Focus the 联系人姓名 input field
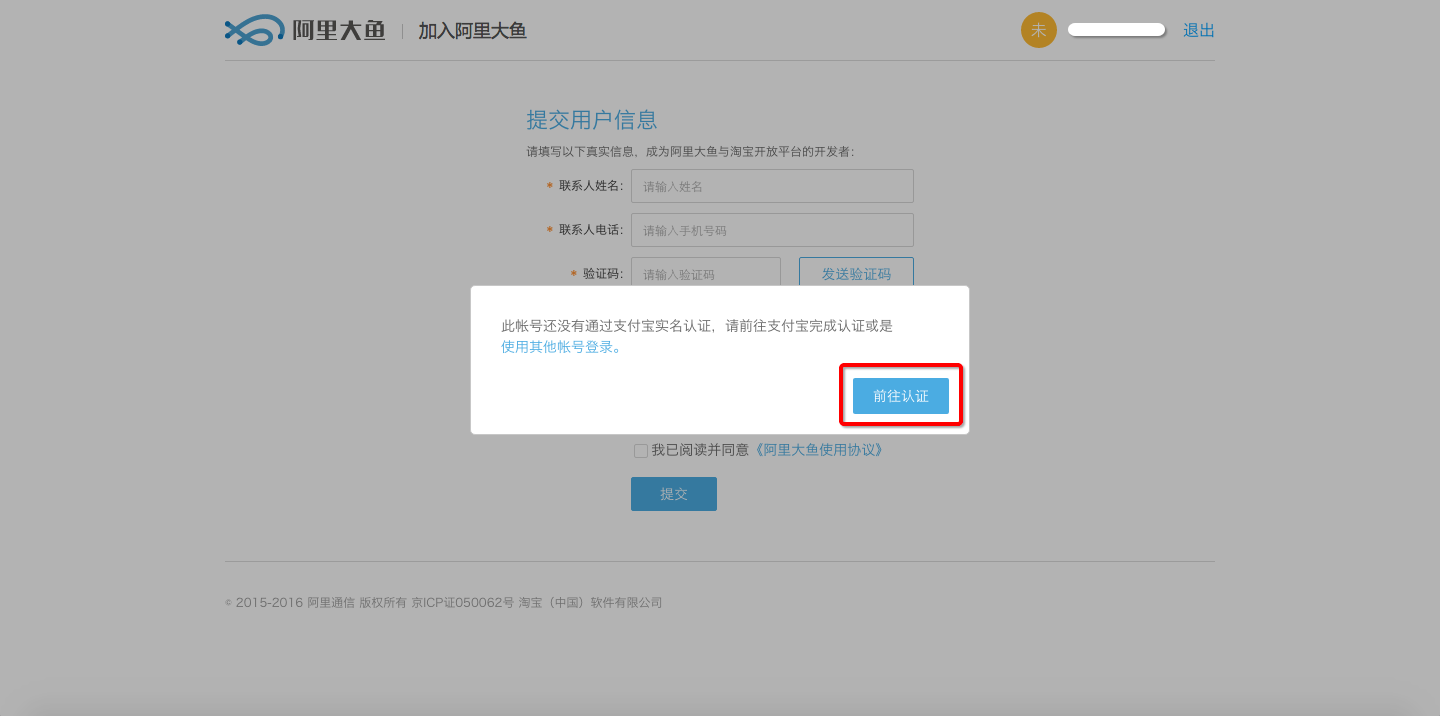 [x=772, y=186]
